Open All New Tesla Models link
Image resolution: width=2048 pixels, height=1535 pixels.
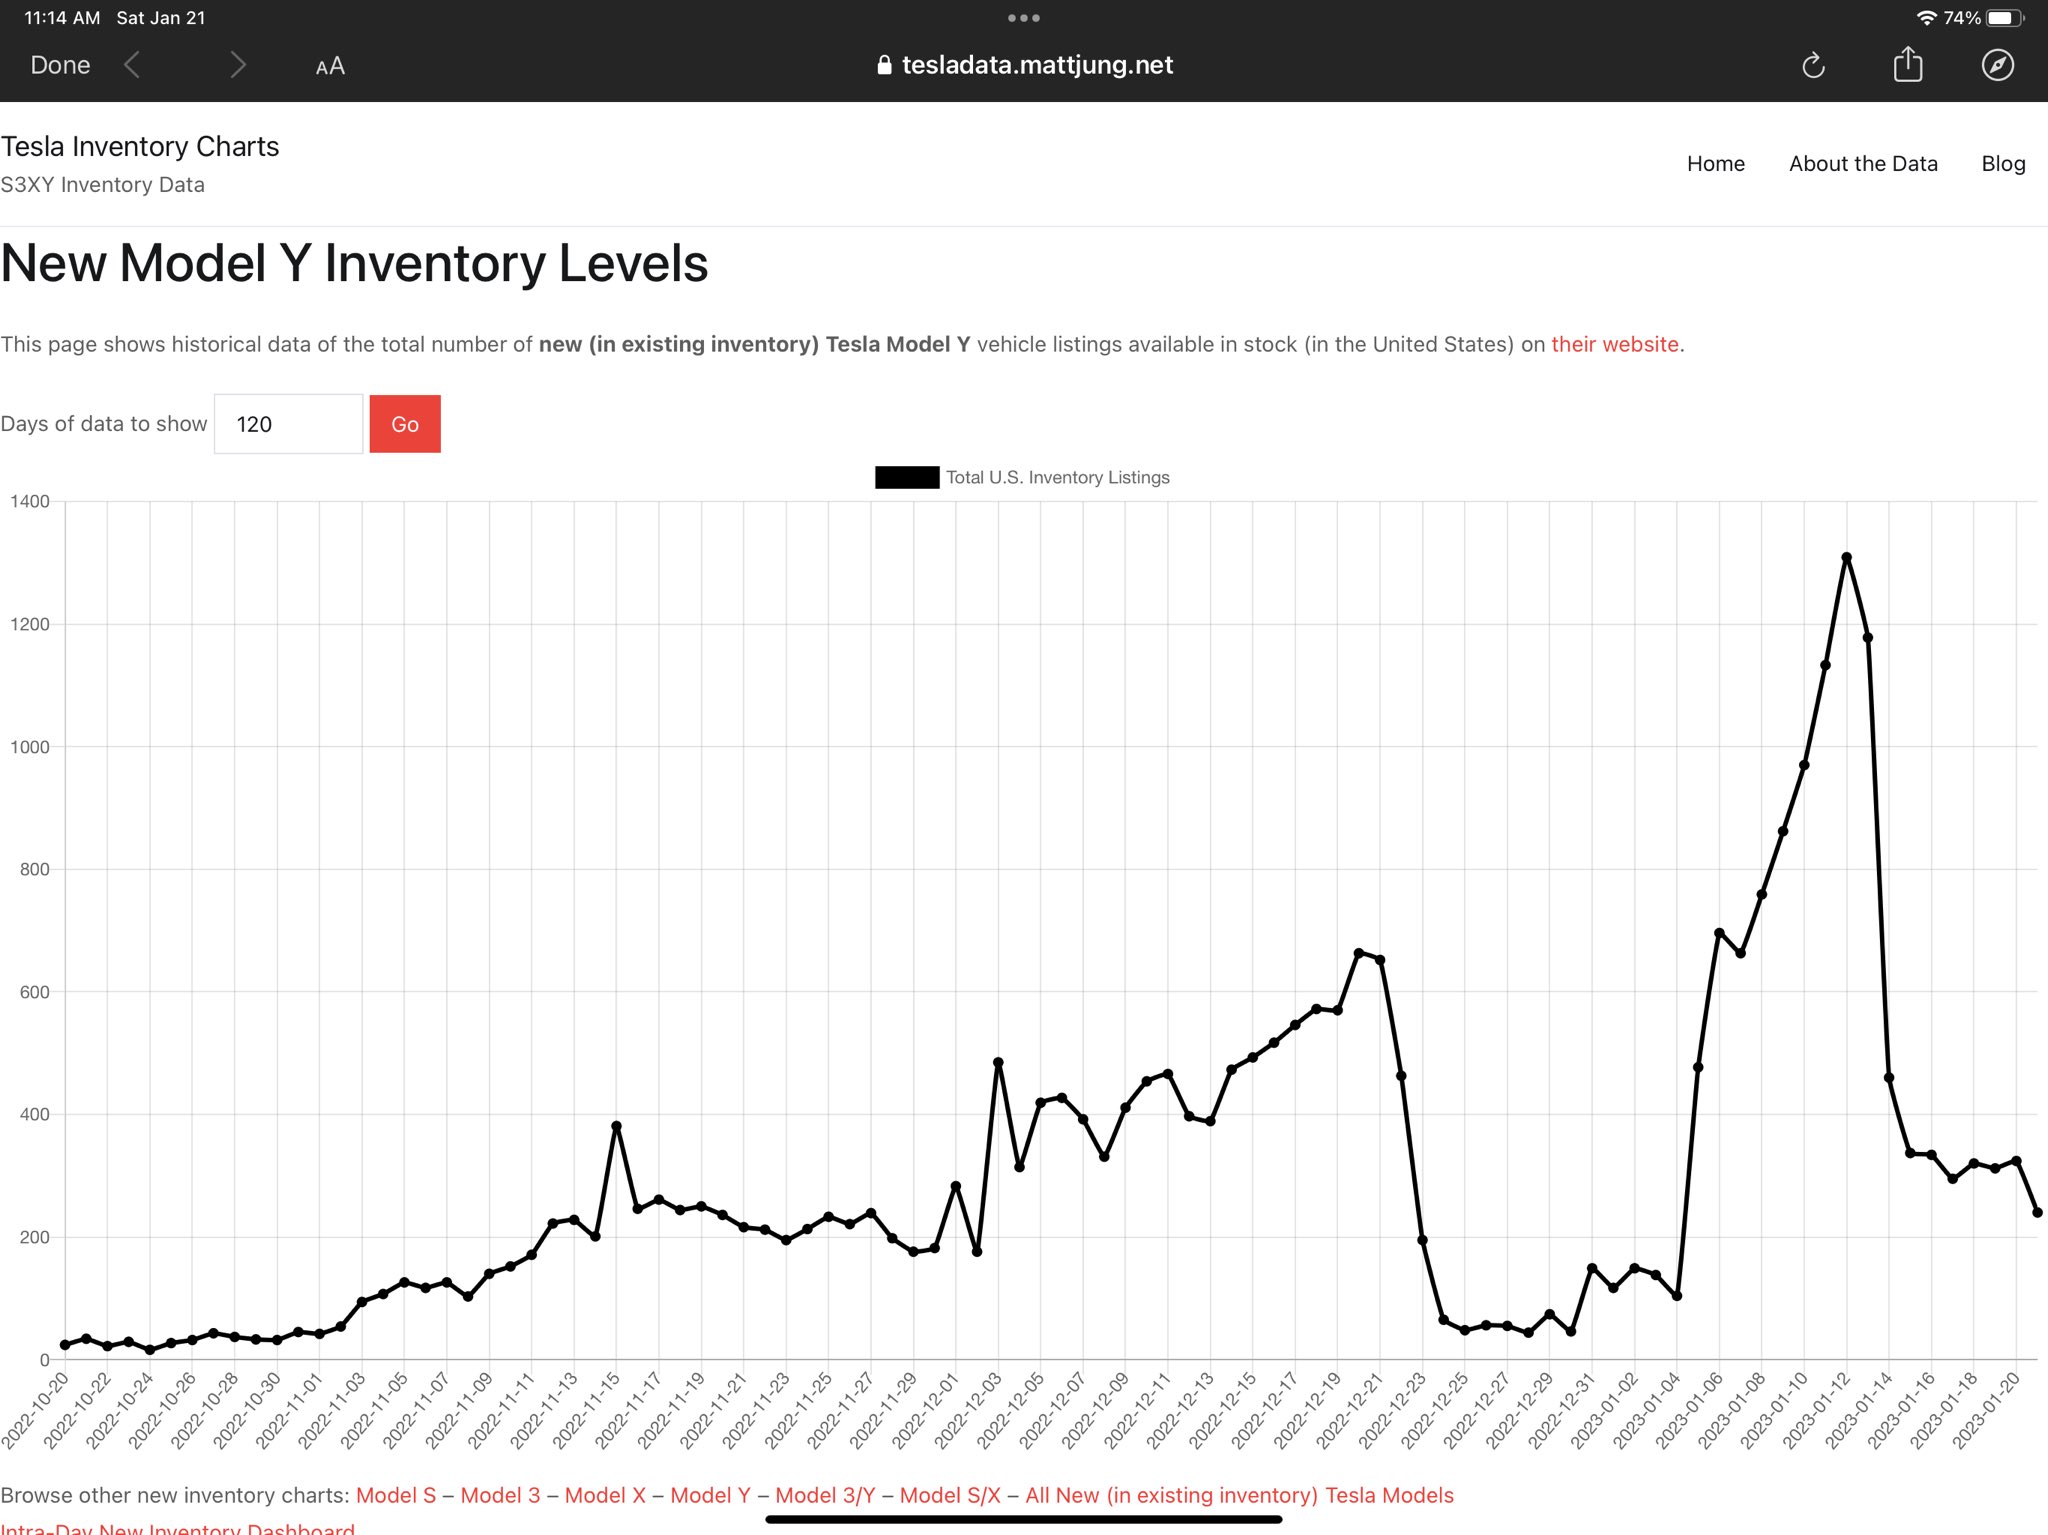(x=1239, y=1495)
